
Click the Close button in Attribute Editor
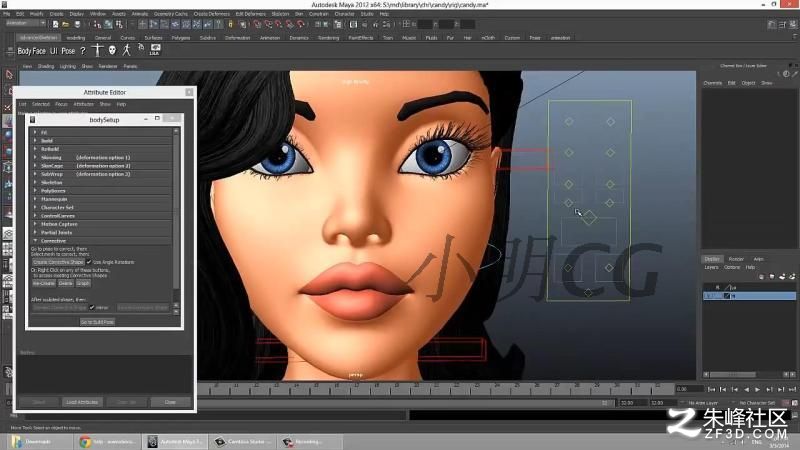click(x=170, y=402)
